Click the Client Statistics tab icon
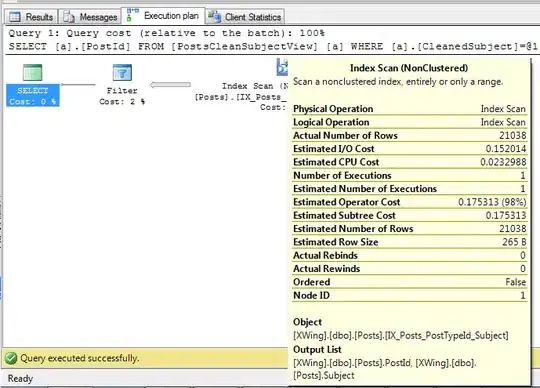The width and height of the screenshot is (540, 388). (x=214, y=16)
